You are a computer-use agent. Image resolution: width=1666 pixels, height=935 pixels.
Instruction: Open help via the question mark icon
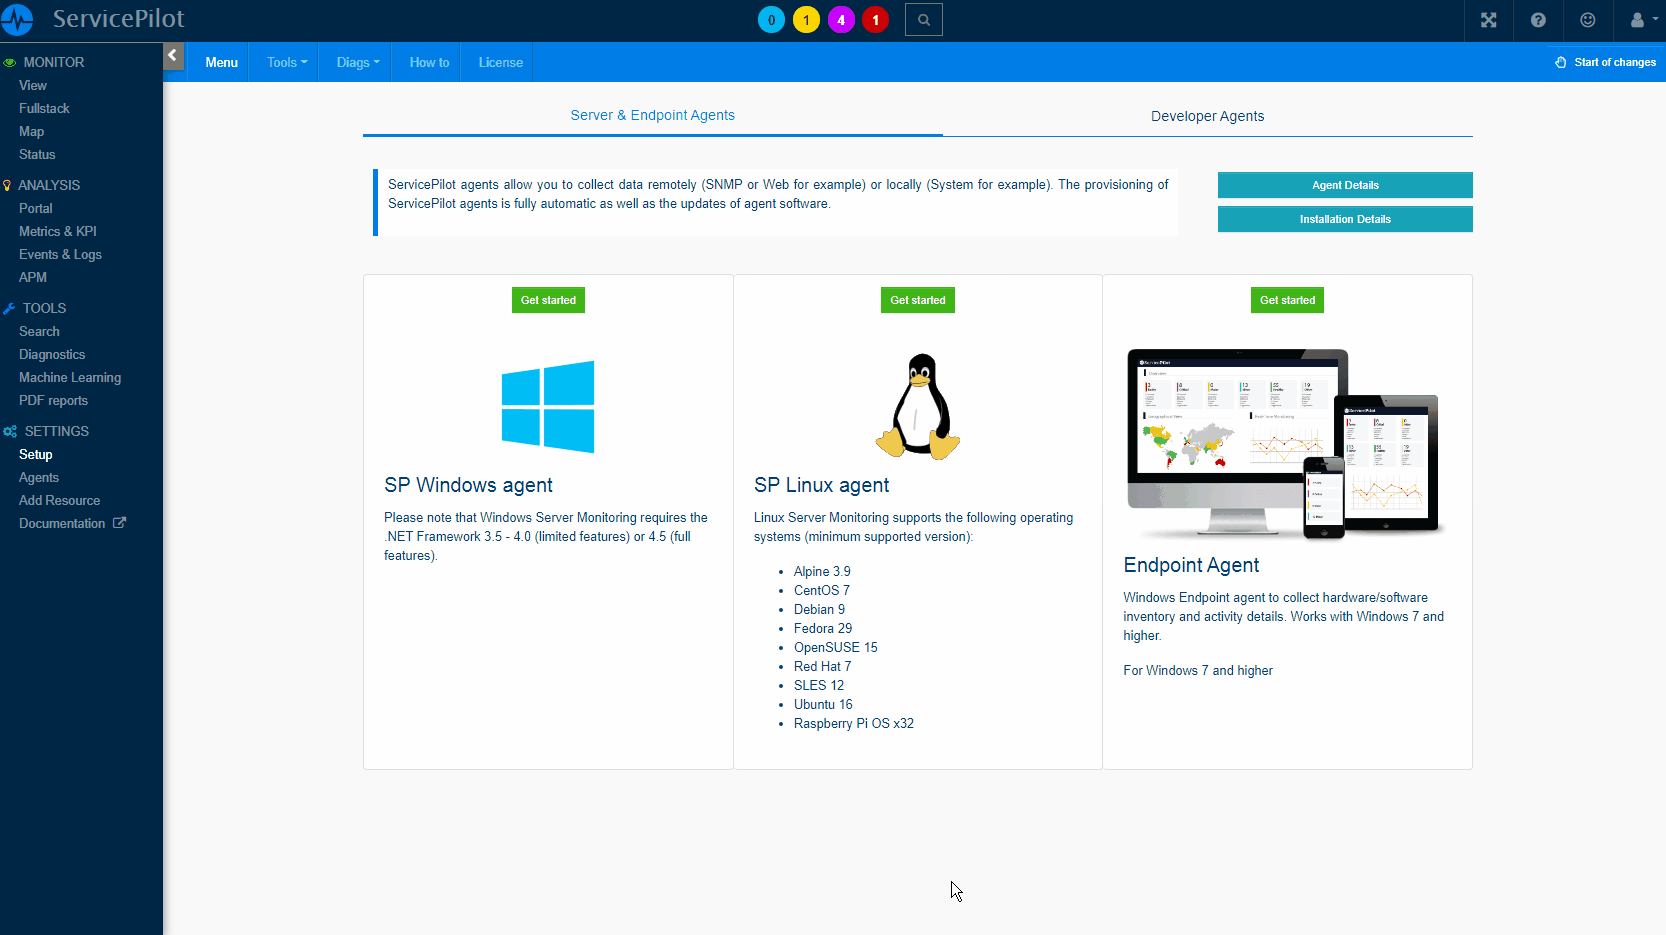[1538, 20]
